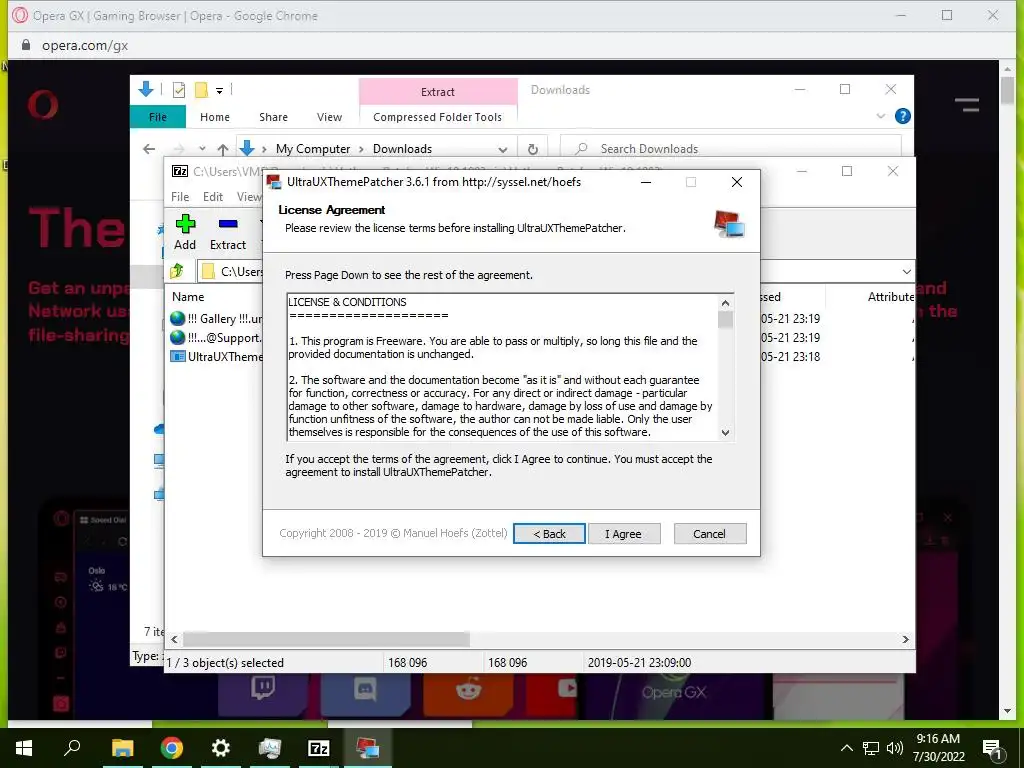Click the browser page vertical scrollbar down arrow
Viewport: 1024px width, 768px height.
click(1007, 711)
